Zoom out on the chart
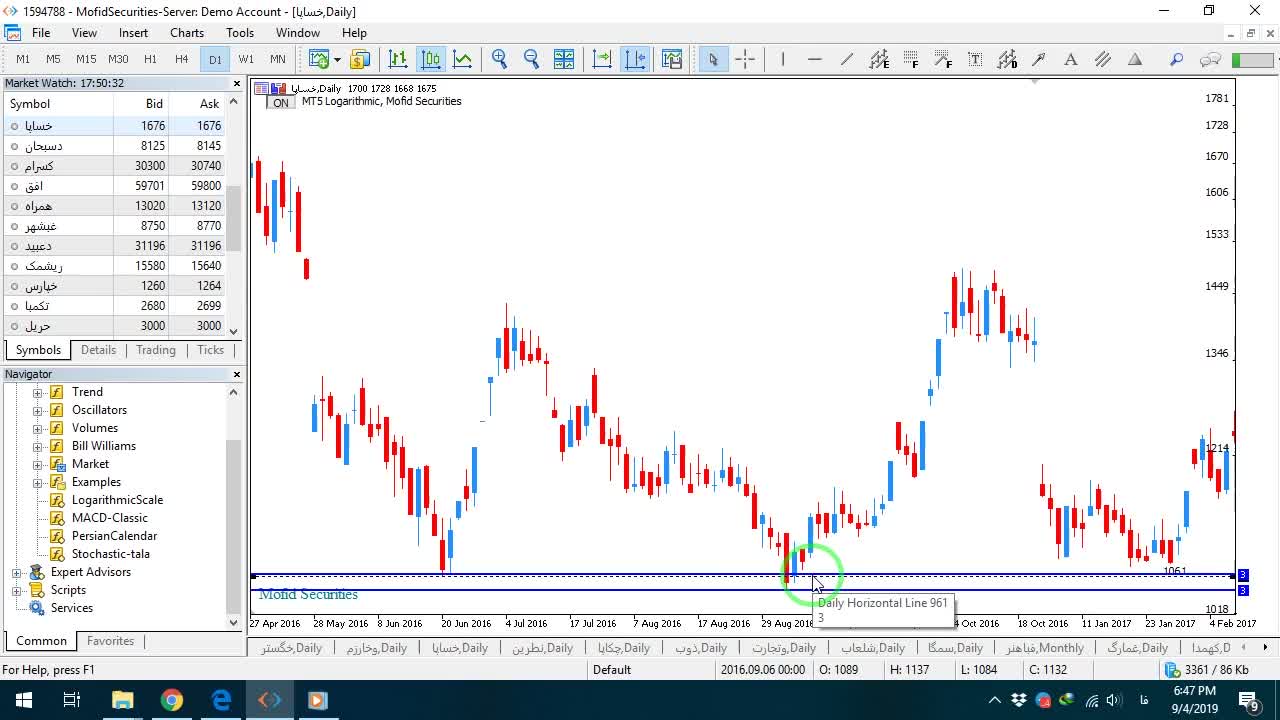Screen dimensions: 1280x720 tap(532, 59)
